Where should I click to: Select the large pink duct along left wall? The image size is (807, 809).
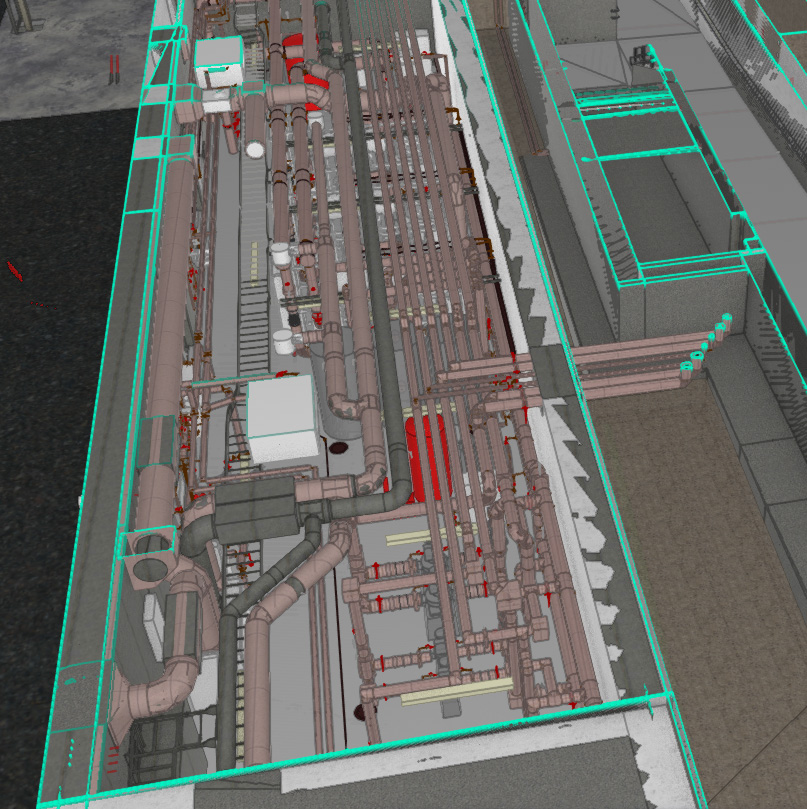coord(168,300)
